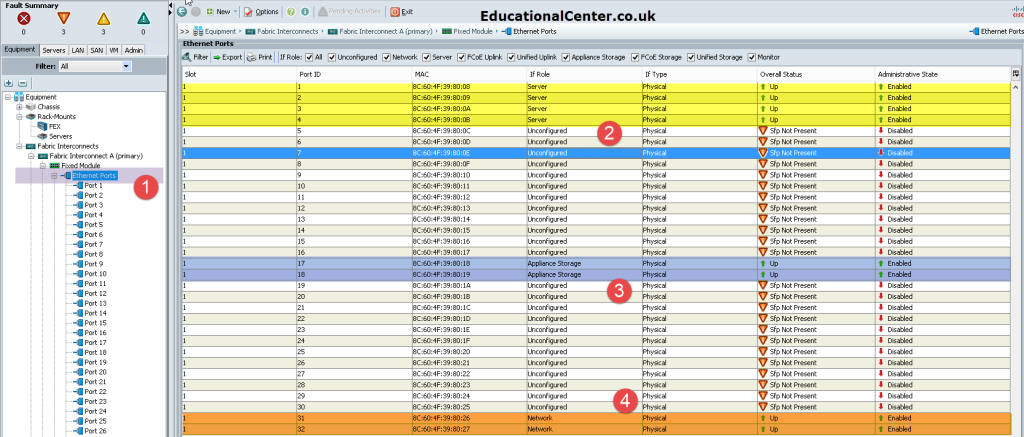Screen dimensions: 1024x437
Task: Click the FEX icon in tree
Action: coord(43,127)
